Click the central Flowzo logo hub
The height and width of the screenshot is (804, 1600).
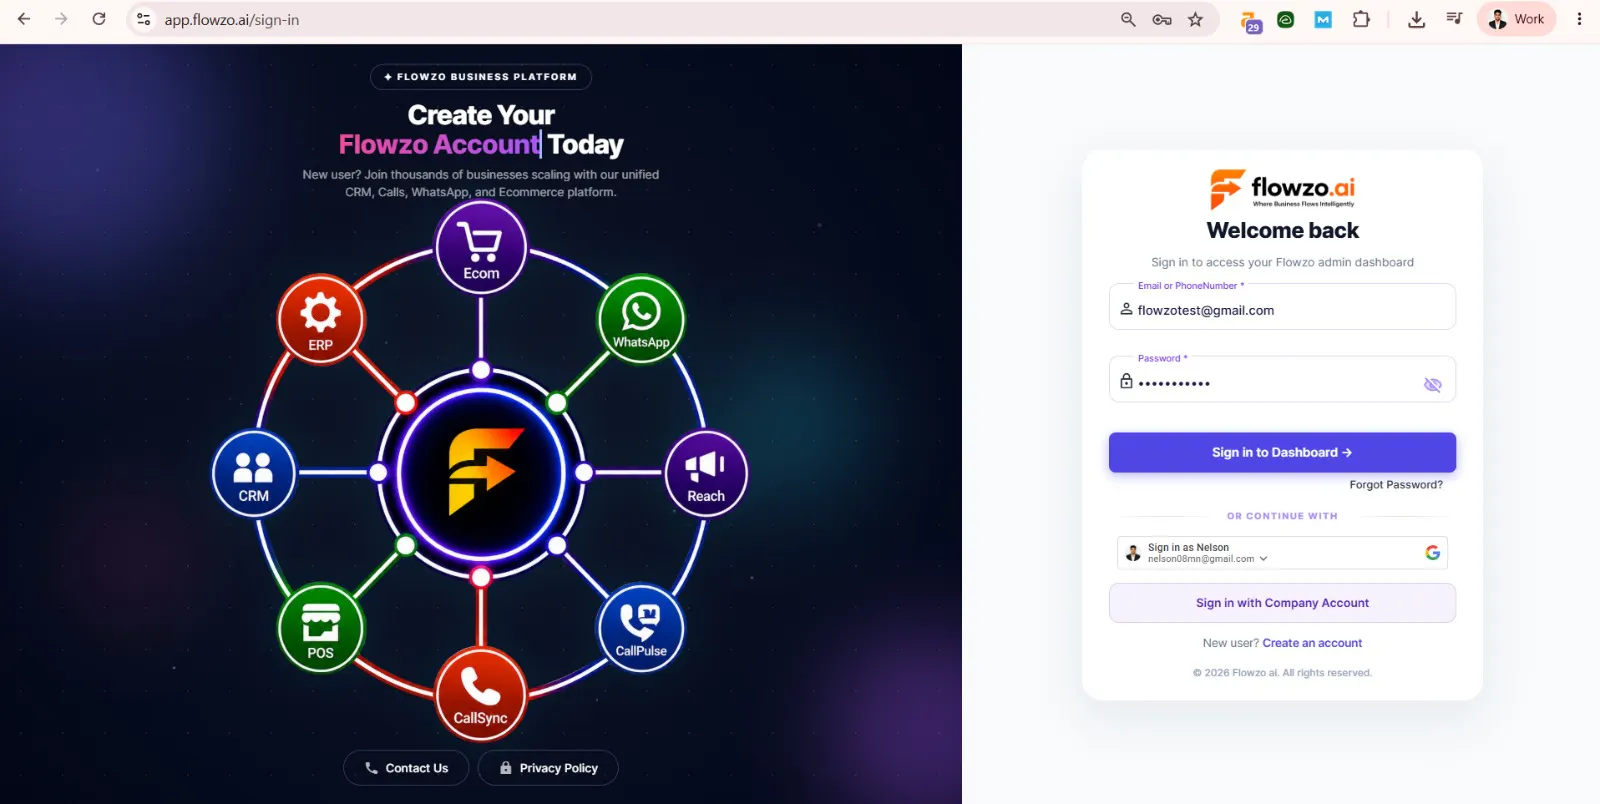481,472
